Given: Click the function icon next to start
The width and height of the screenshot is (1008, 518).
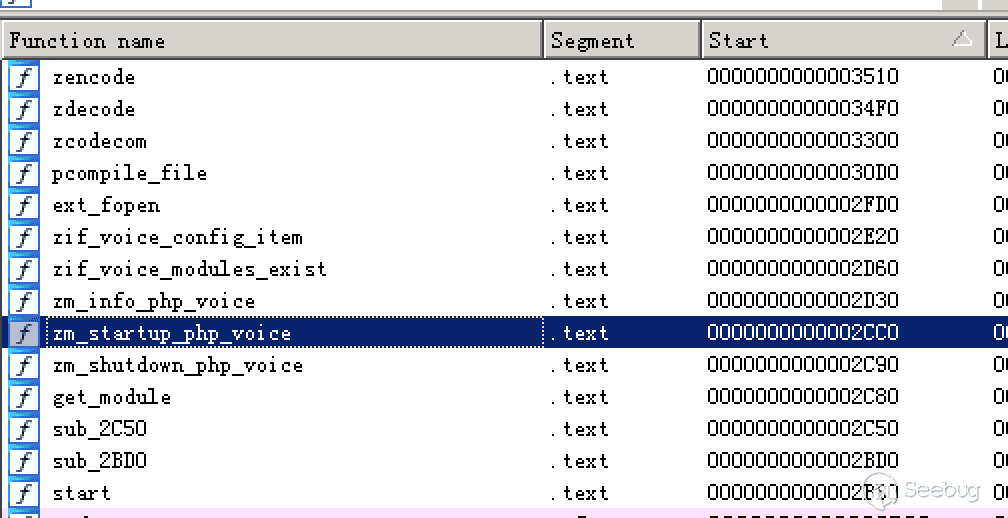Looking at the screenshot, I should click(24, 493).
